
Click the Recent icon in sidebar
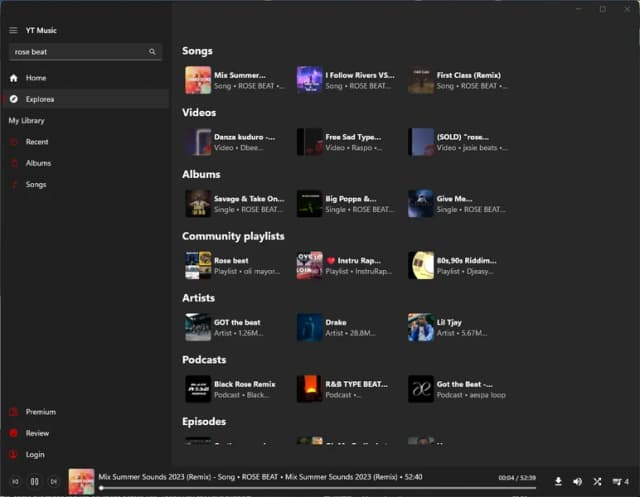coord(13,142)
